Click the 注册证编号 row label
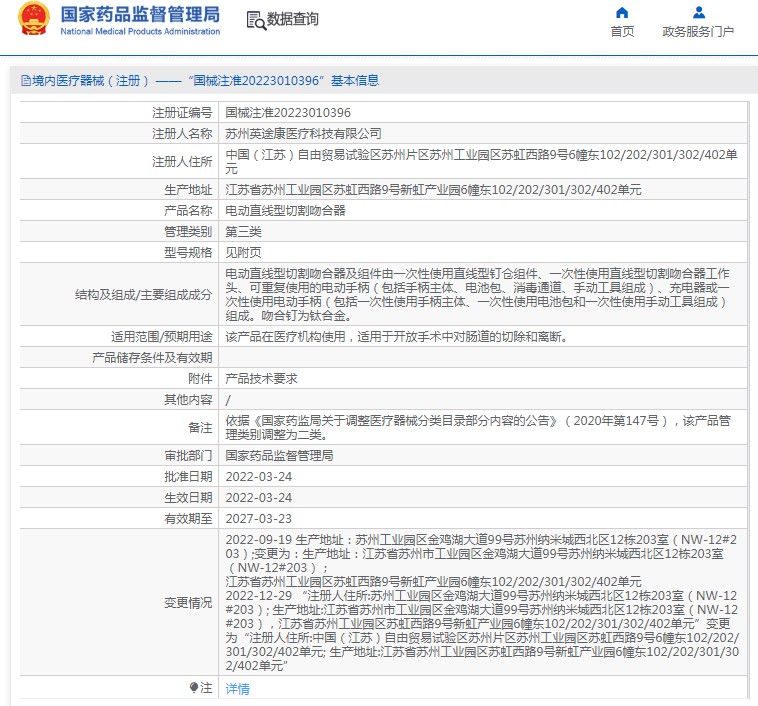 182,113
